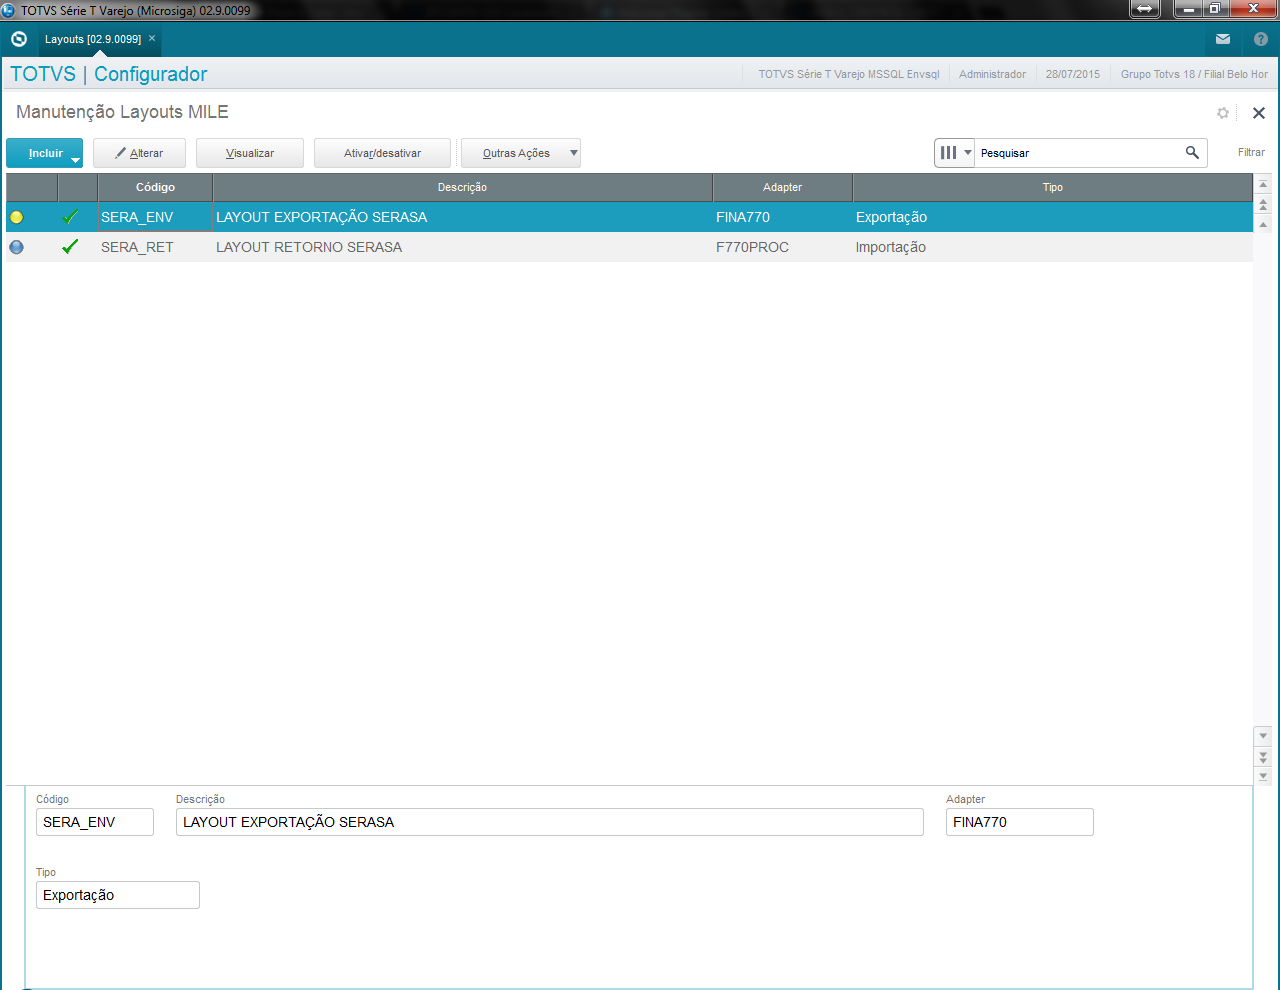The width and height of the screenshot is (1280, 990).
Task: Click the green checkmark on SERA_ENV row
Action: click(x=70, y=217)
